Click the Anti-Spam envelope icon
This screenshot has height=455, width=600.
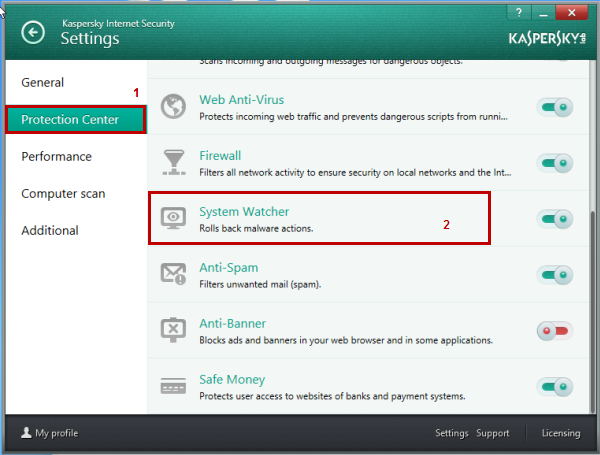[x=173, y=274]
